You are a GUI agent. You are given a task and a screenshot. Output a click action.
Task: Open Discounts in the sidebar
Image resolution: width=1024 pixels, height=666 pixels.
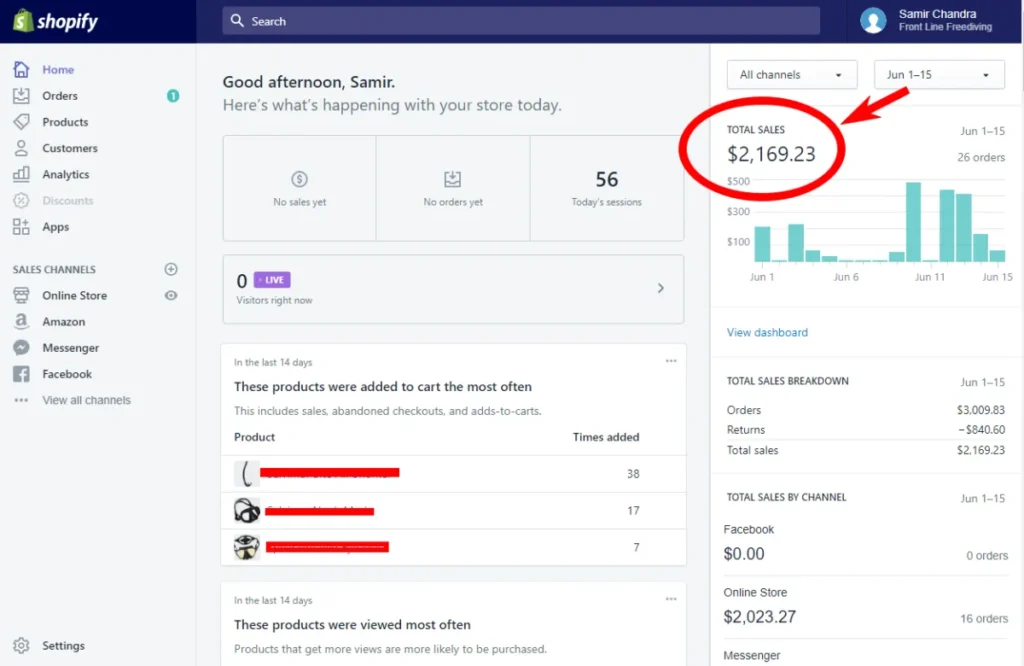click(x=68, y=200)
